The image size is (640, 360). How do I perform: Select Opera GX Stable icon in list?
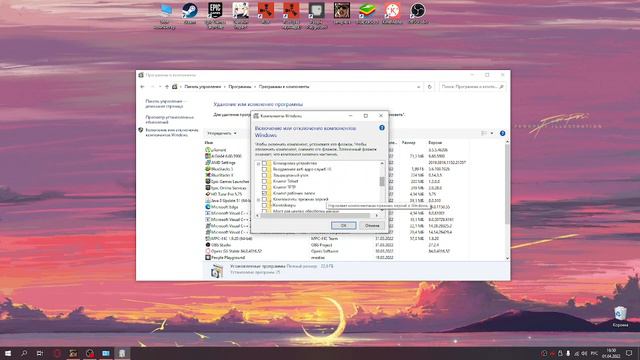(208, 251)
